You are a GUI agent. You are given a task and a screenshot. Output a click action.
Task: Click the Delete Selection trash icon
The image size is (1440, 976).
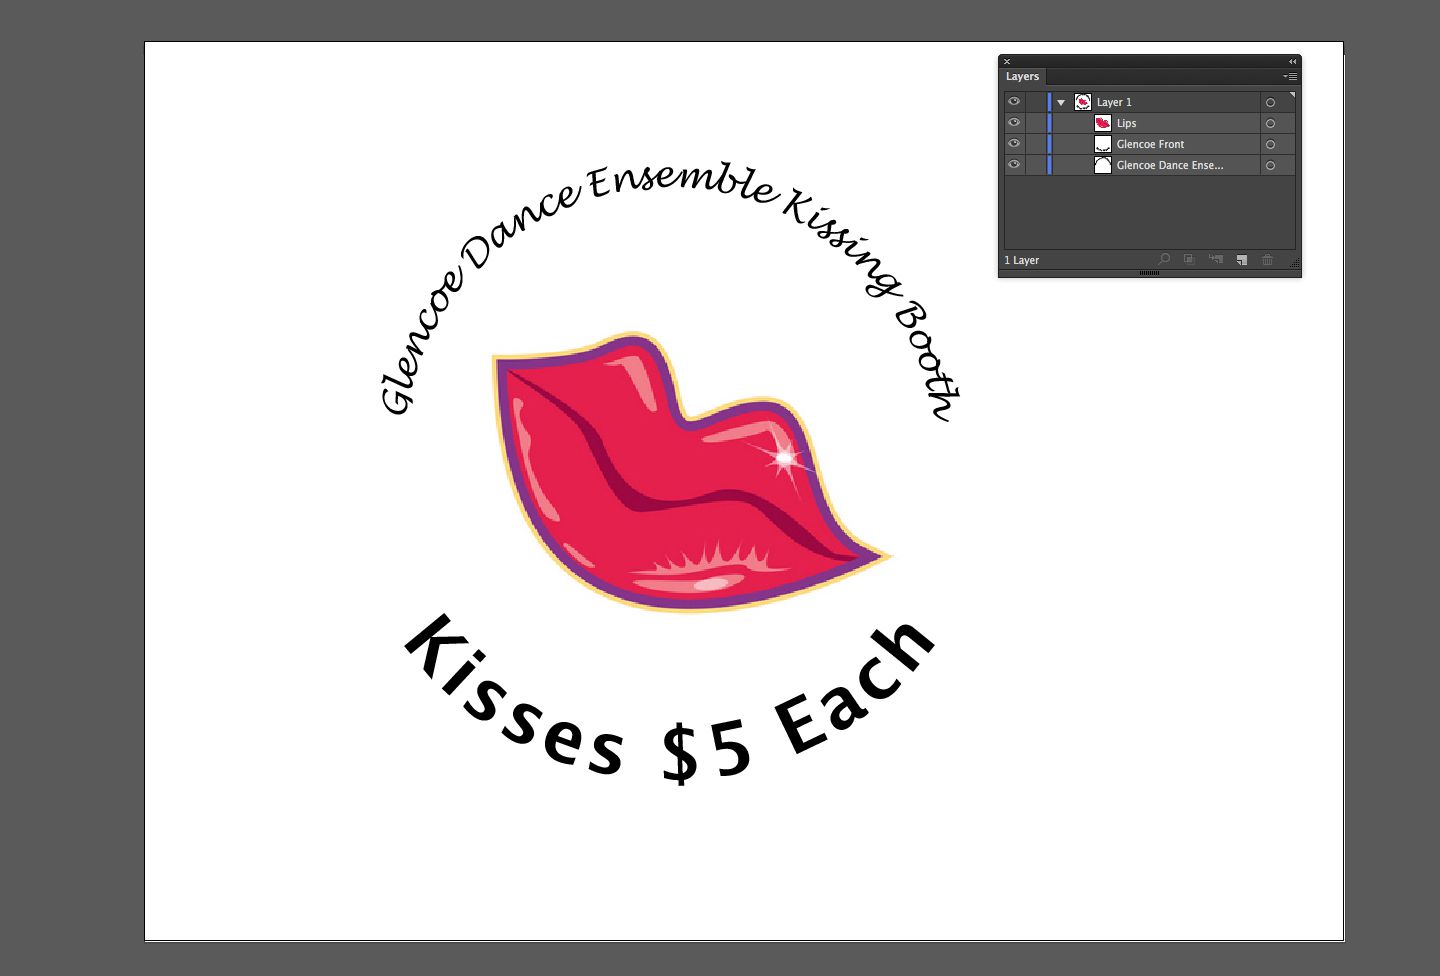1267,260
